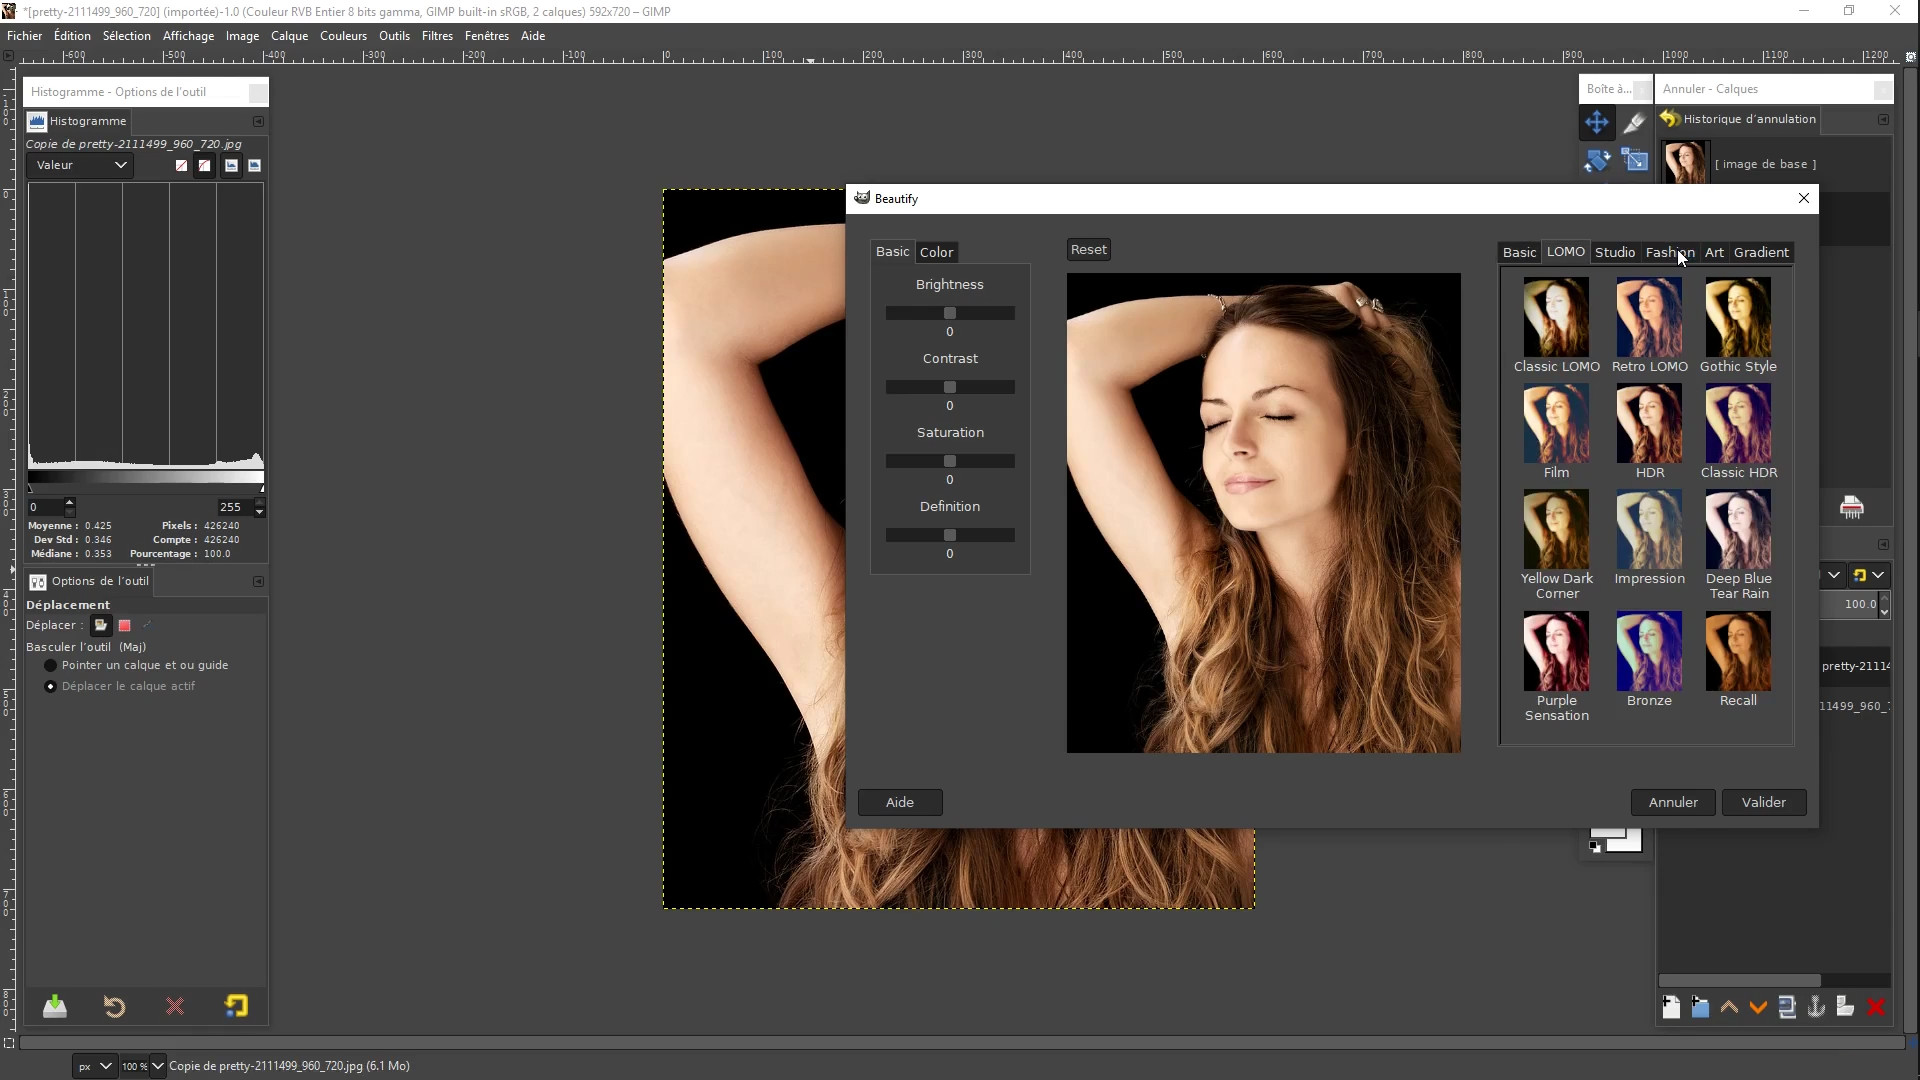Toggle the Pointer on layer and guide radio button
Screen dimensions: 1920x1080
coord(50,665)
